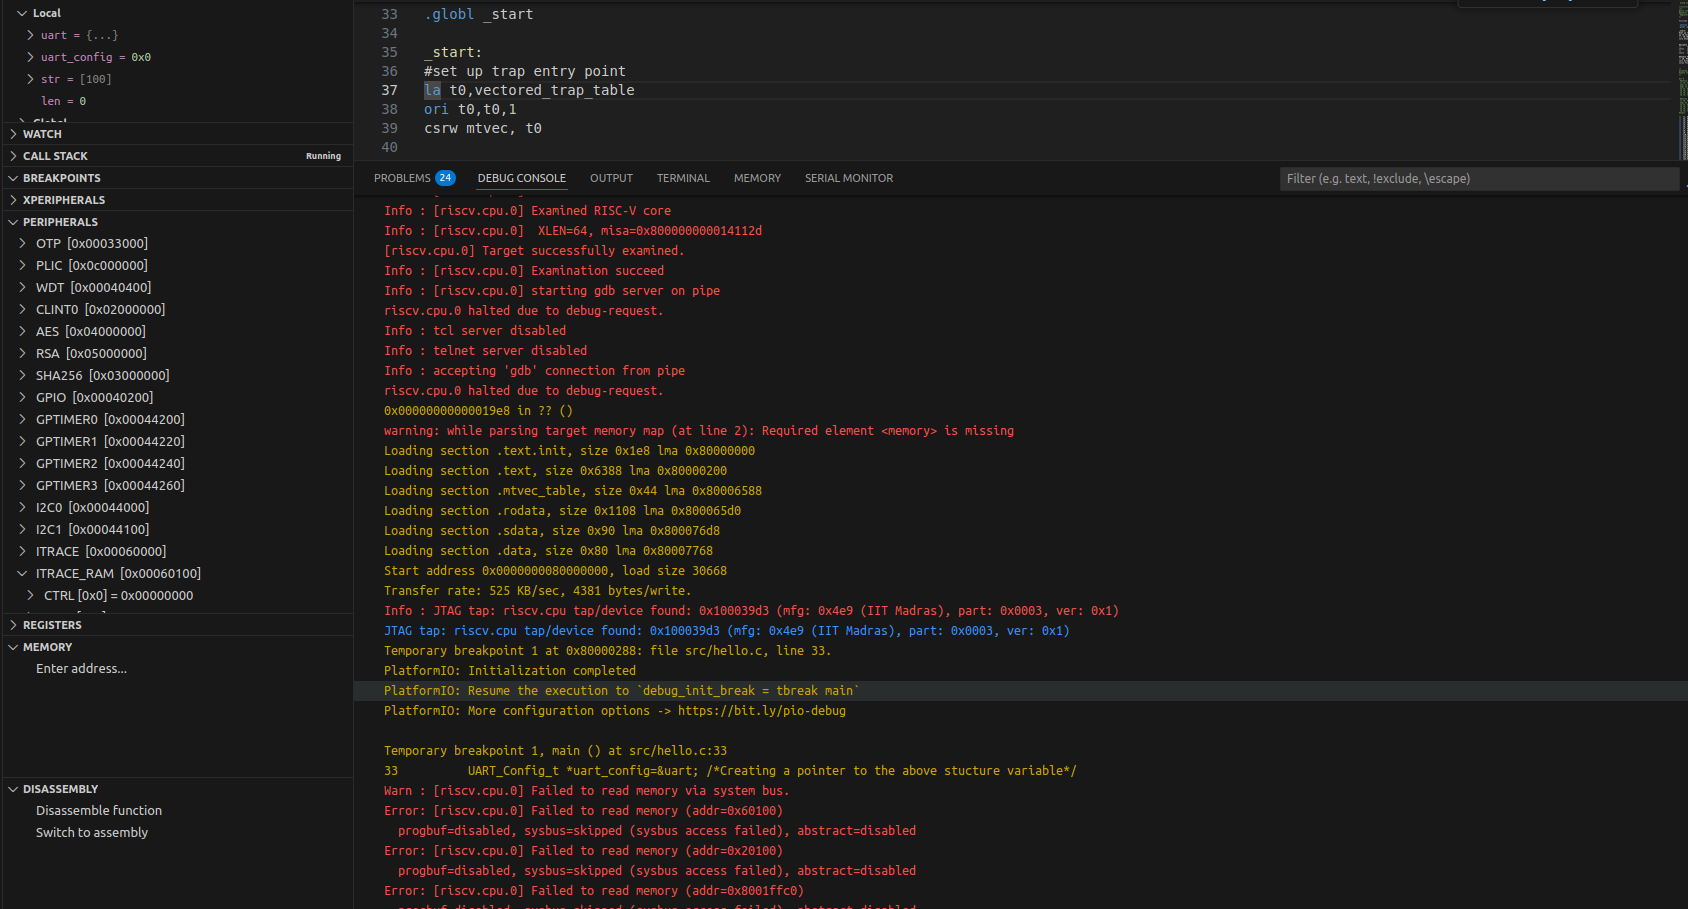Click the debug console Filter input field
The width and height of the screenshot is (1688, 909).
click(1478, 179)
